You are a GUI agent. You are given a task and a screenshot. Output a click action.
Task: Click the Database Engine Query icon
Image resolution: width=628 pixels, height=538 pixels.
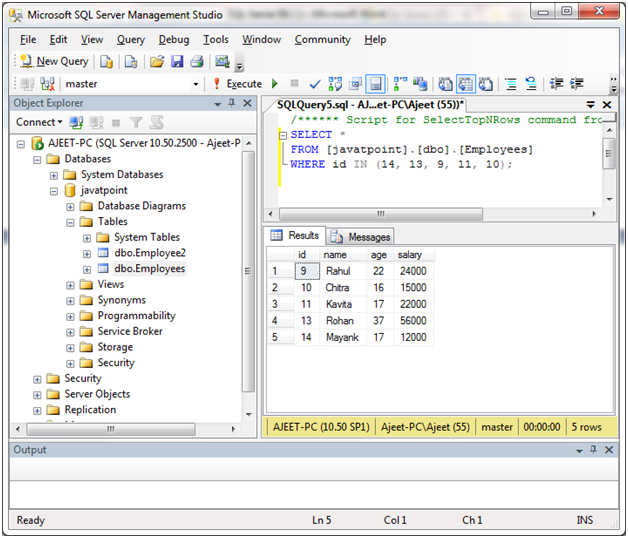tap(107, 61)
